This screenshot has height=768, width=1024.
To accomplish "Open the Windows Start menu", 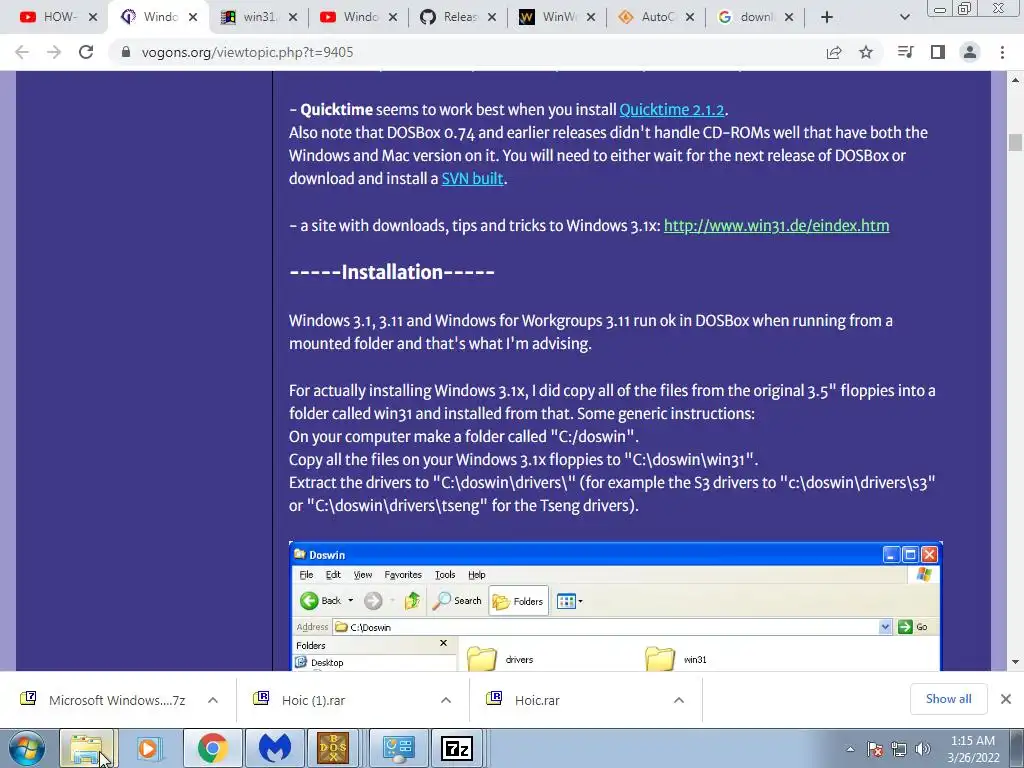I will point(26,748).
